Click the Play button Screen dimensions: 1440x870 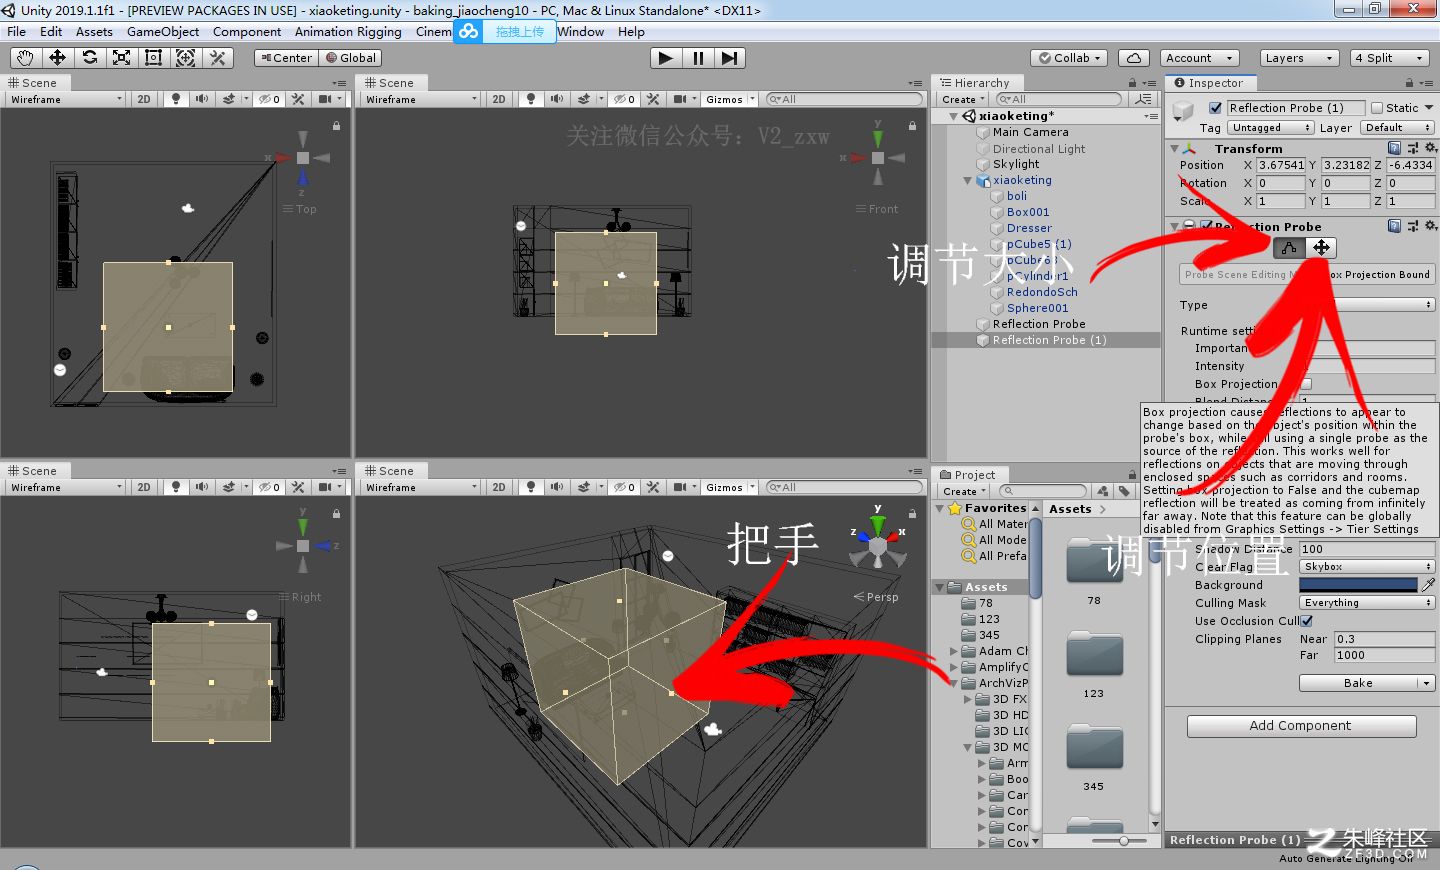pyautogui.click(x=665, y=58)
